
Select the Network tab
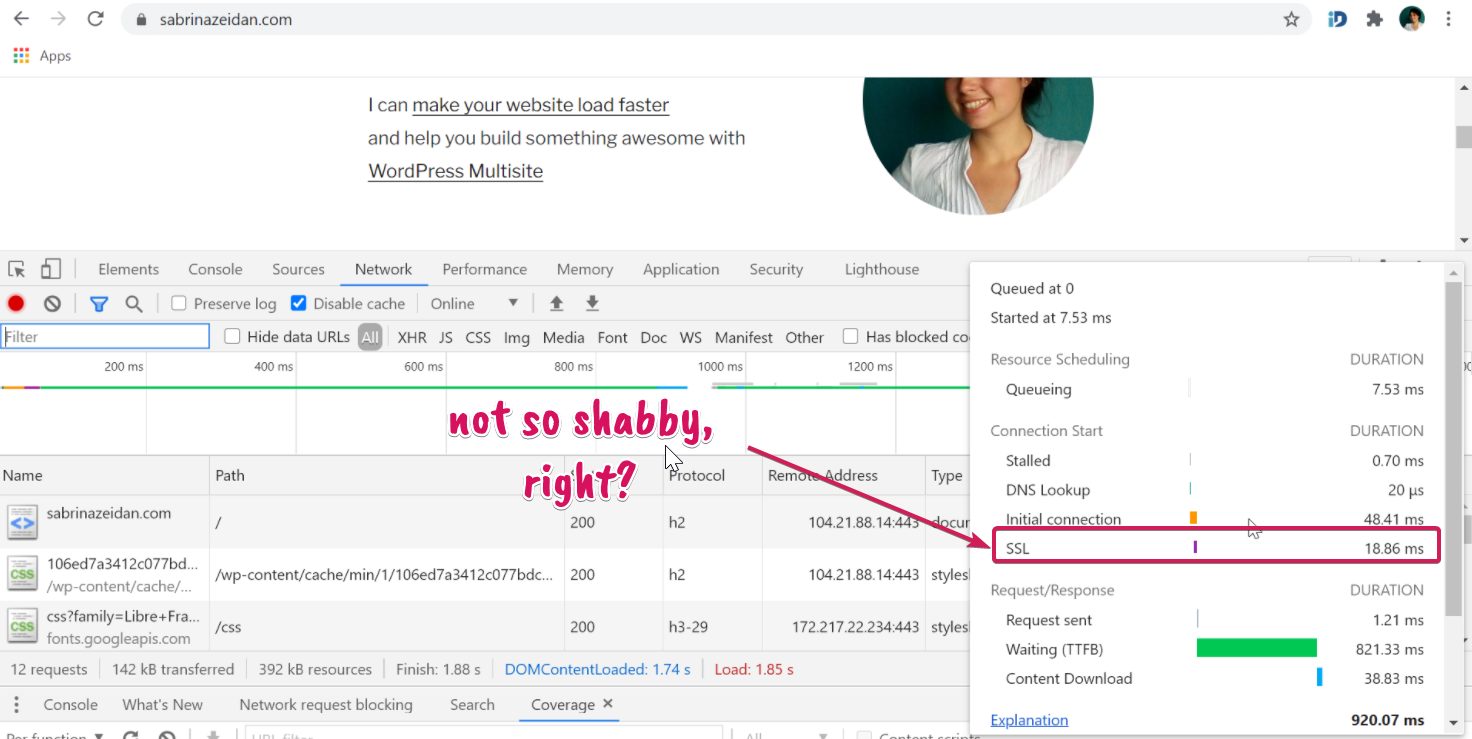pyautogui.click(x=383, y=269)
